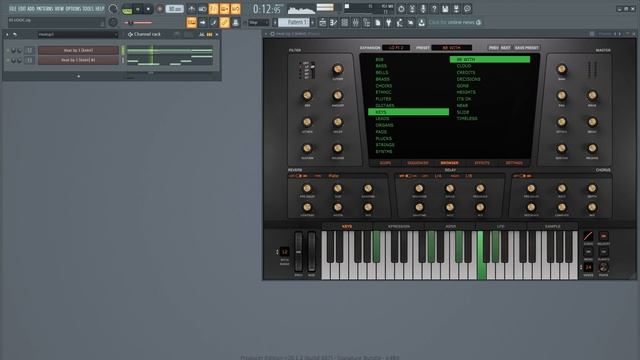640x360 pixels.
Task: Switch to the EFFECTS tab in plugin
Action: 482,163
